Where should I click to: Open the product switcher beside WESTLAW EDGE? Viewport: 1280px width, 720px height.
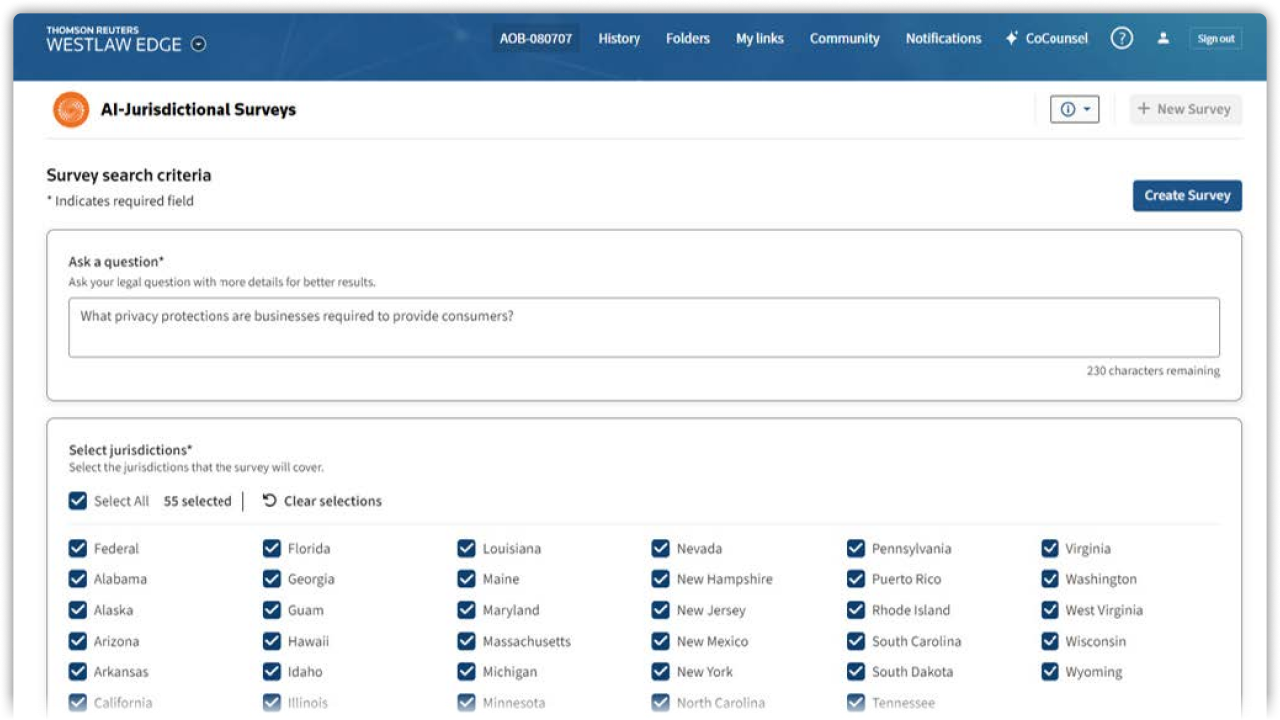pyautogui.click(x=198, y=42)
